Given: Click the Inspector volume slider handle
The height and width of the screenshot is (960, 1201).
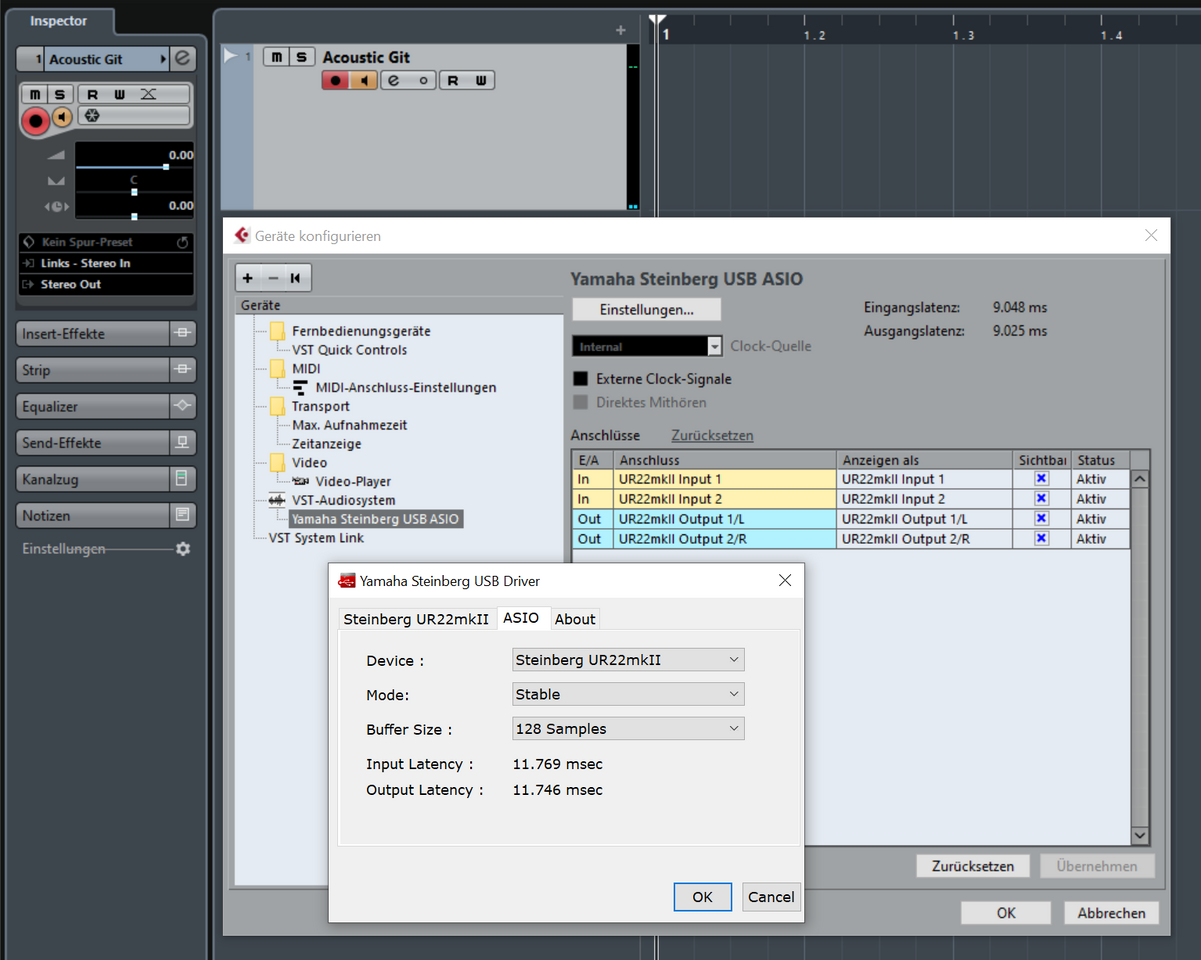Looking at the screenshot, I should 166,167.
